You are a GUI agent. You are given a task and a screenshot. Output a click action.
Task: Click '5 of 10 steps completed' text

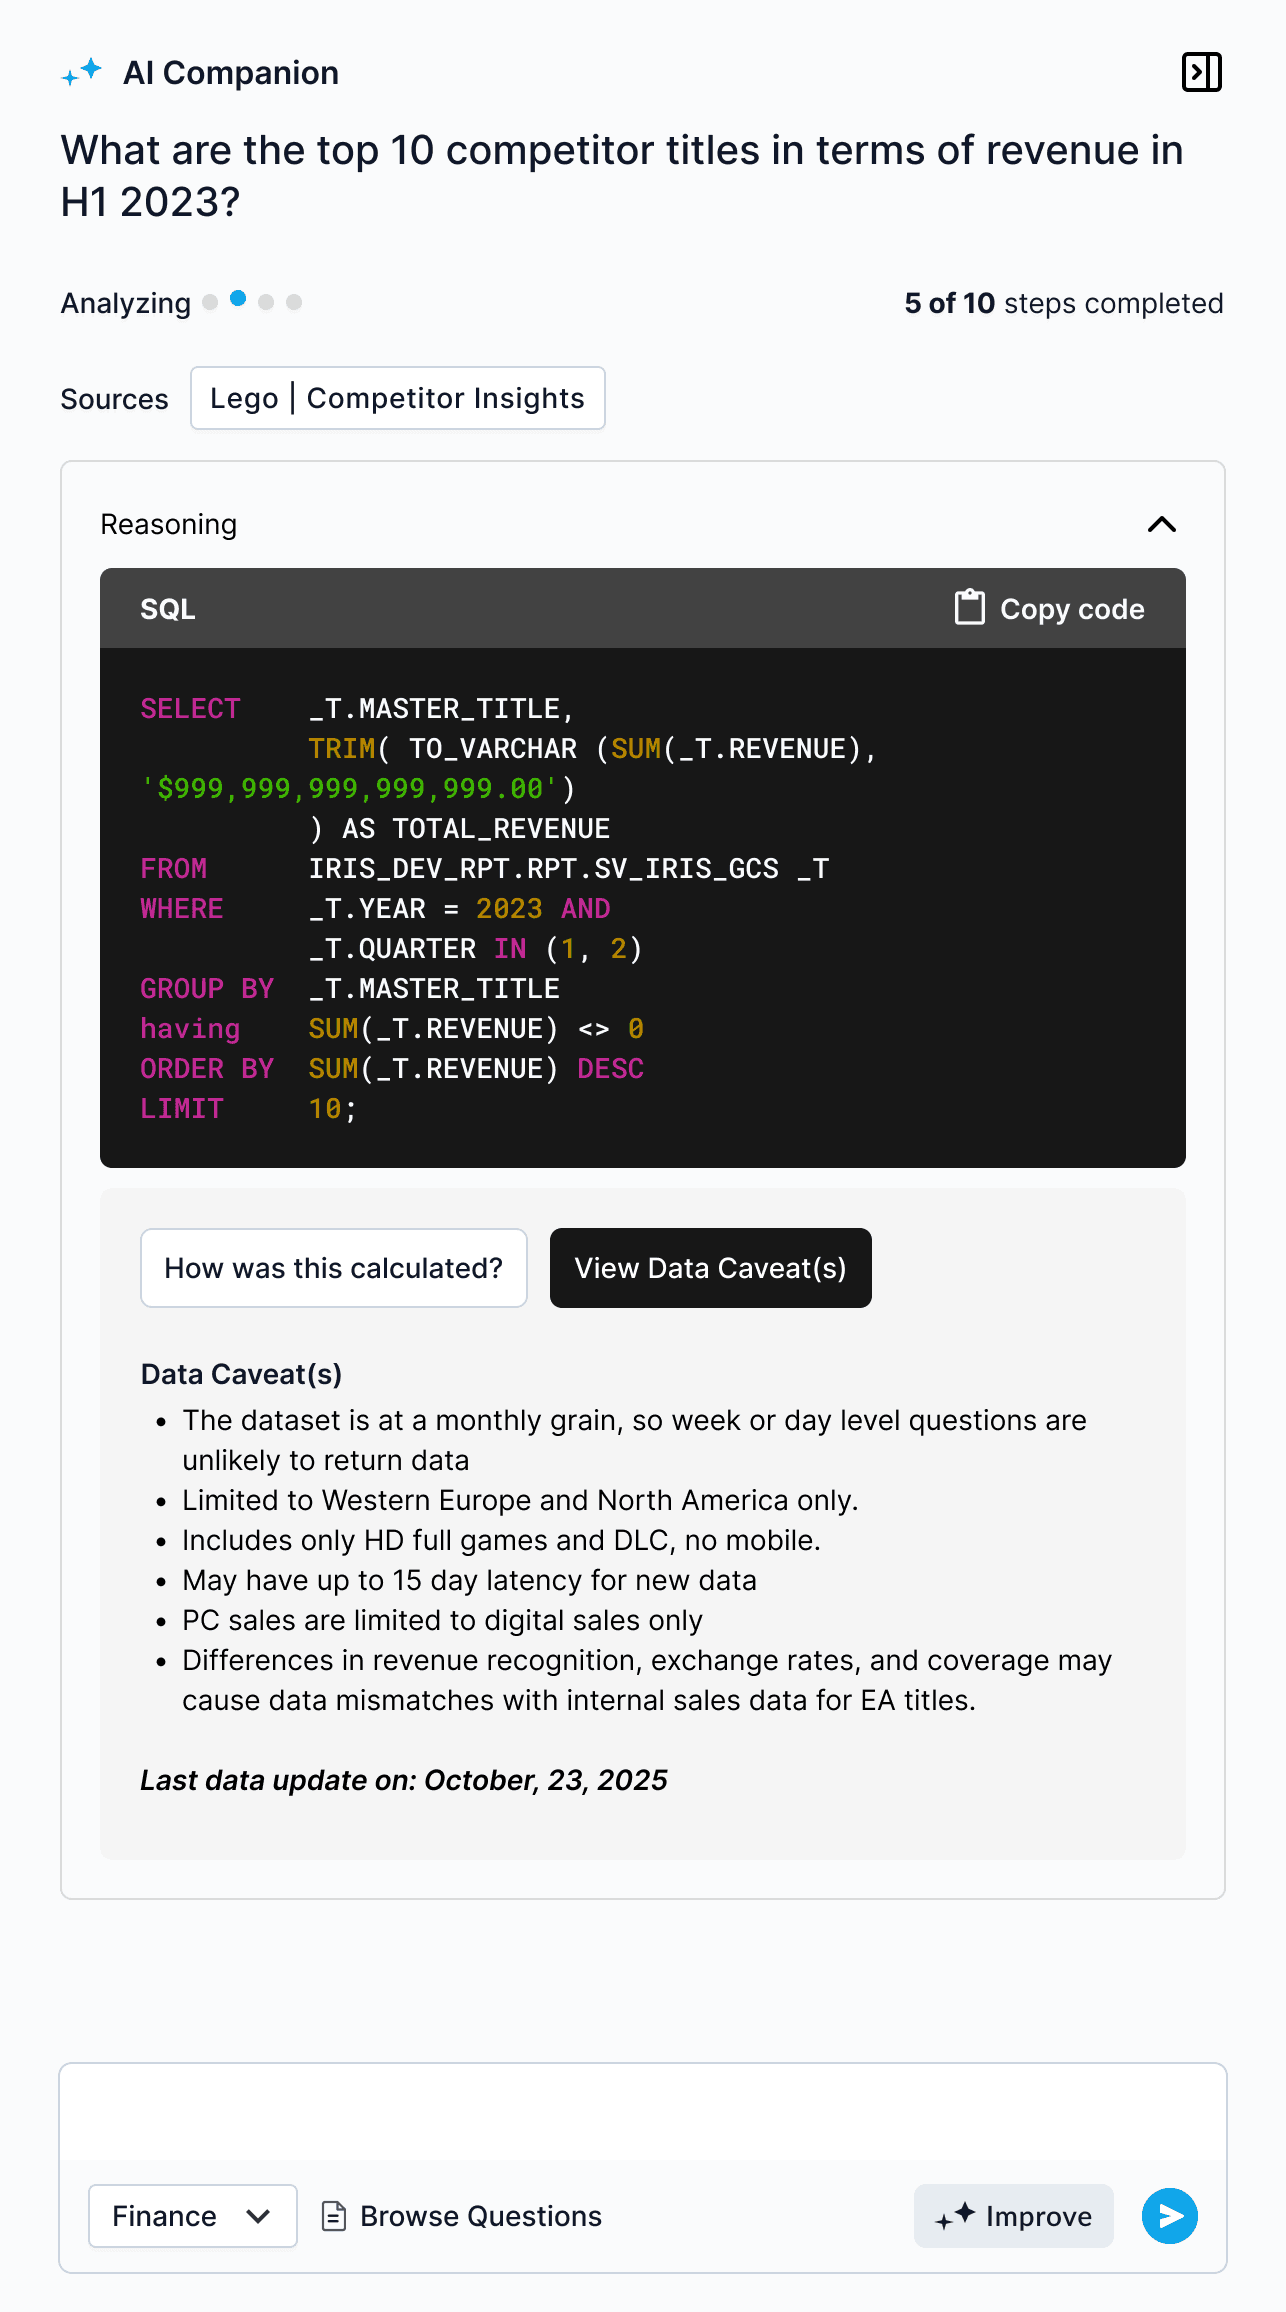1064,303
